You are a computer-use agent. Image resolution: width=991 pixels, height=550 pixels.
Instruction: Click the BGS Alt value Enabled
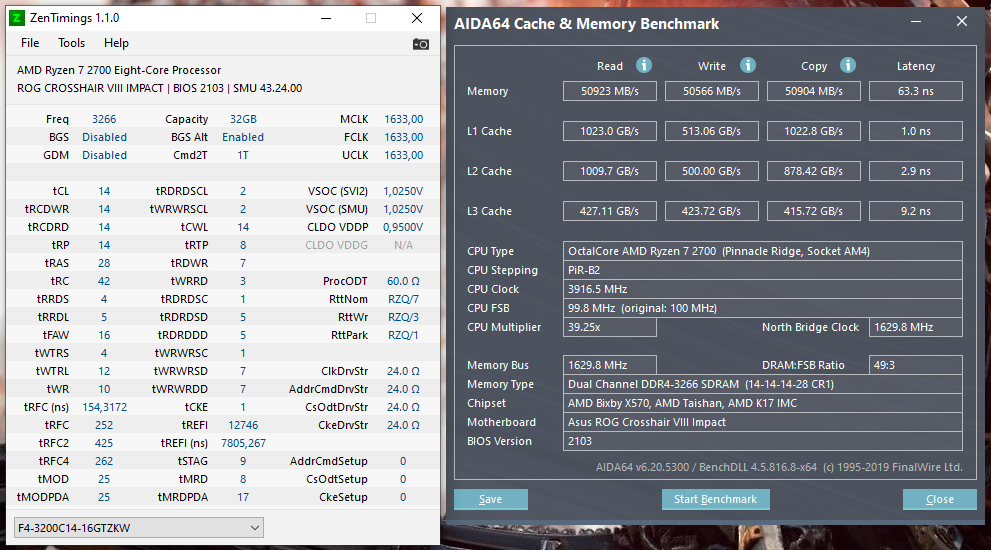coord(243,137)
